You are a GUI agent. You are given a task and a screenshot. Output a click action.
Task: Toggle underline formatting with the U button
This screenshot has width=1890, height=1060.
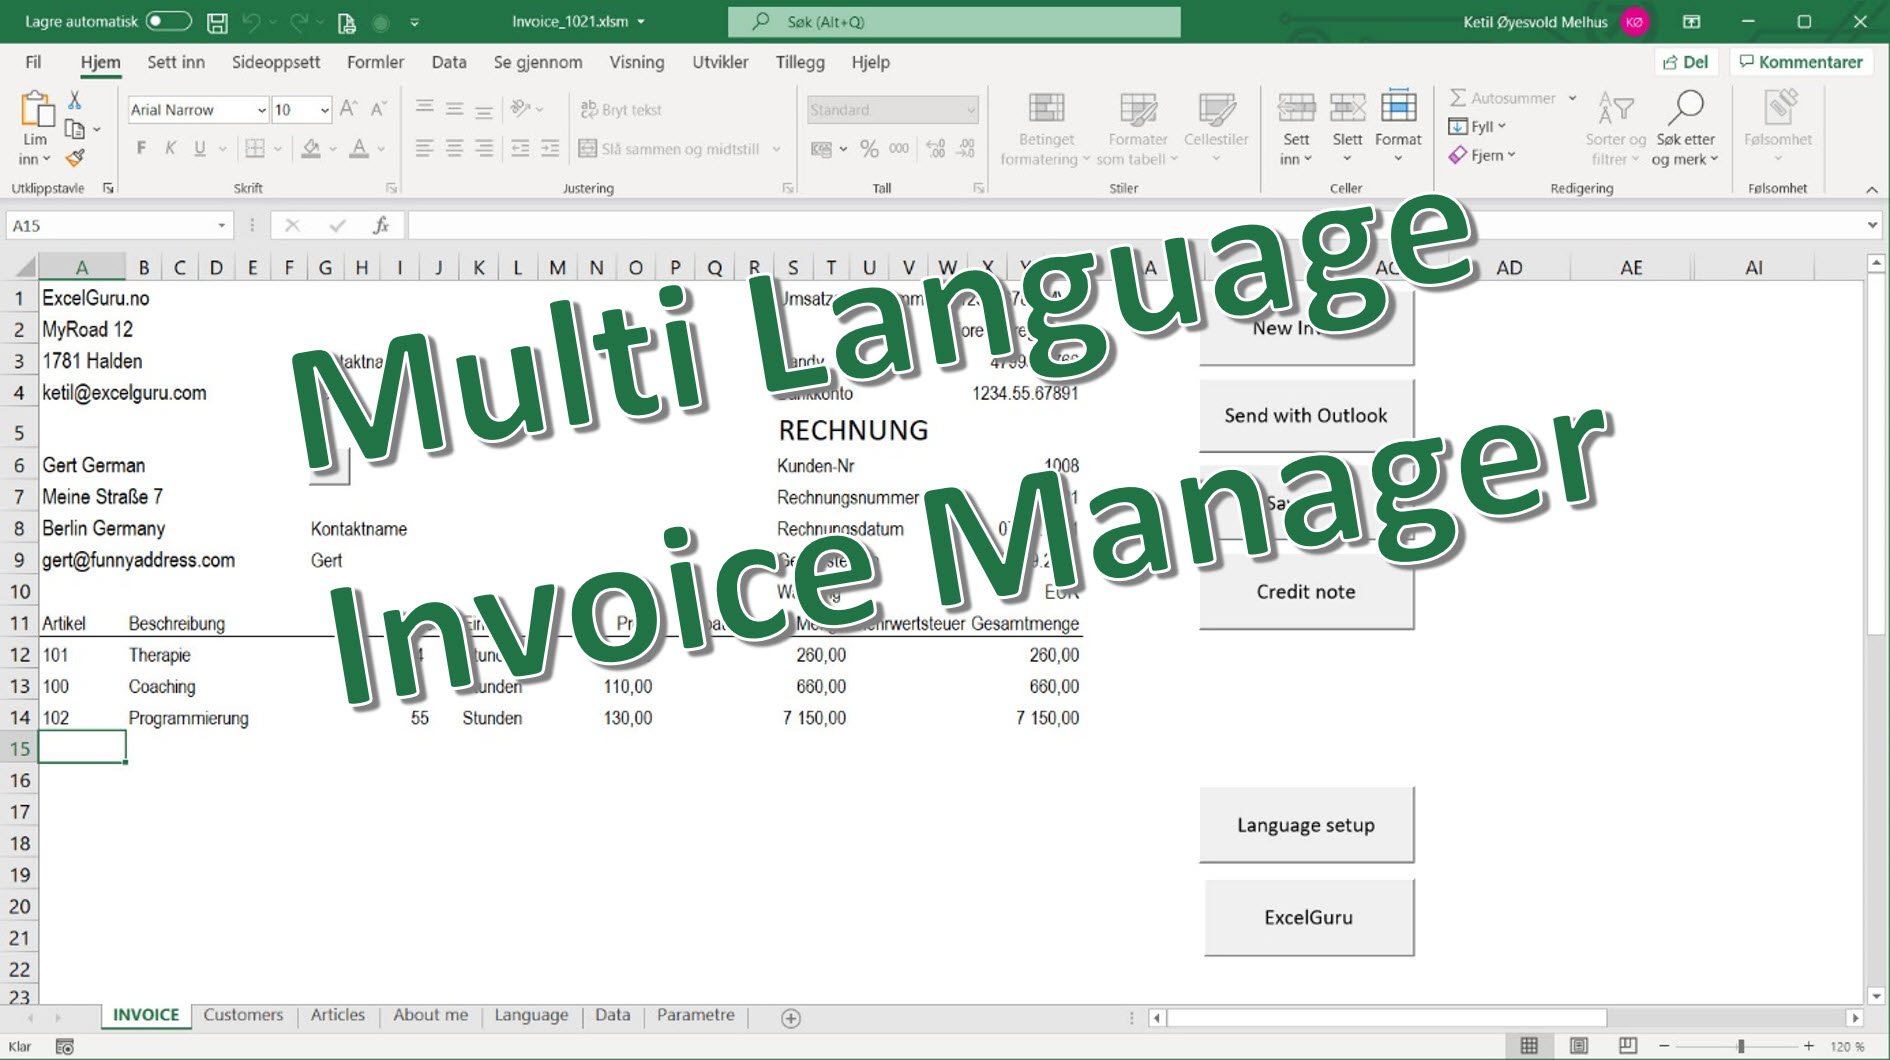[x=199, y=147]
